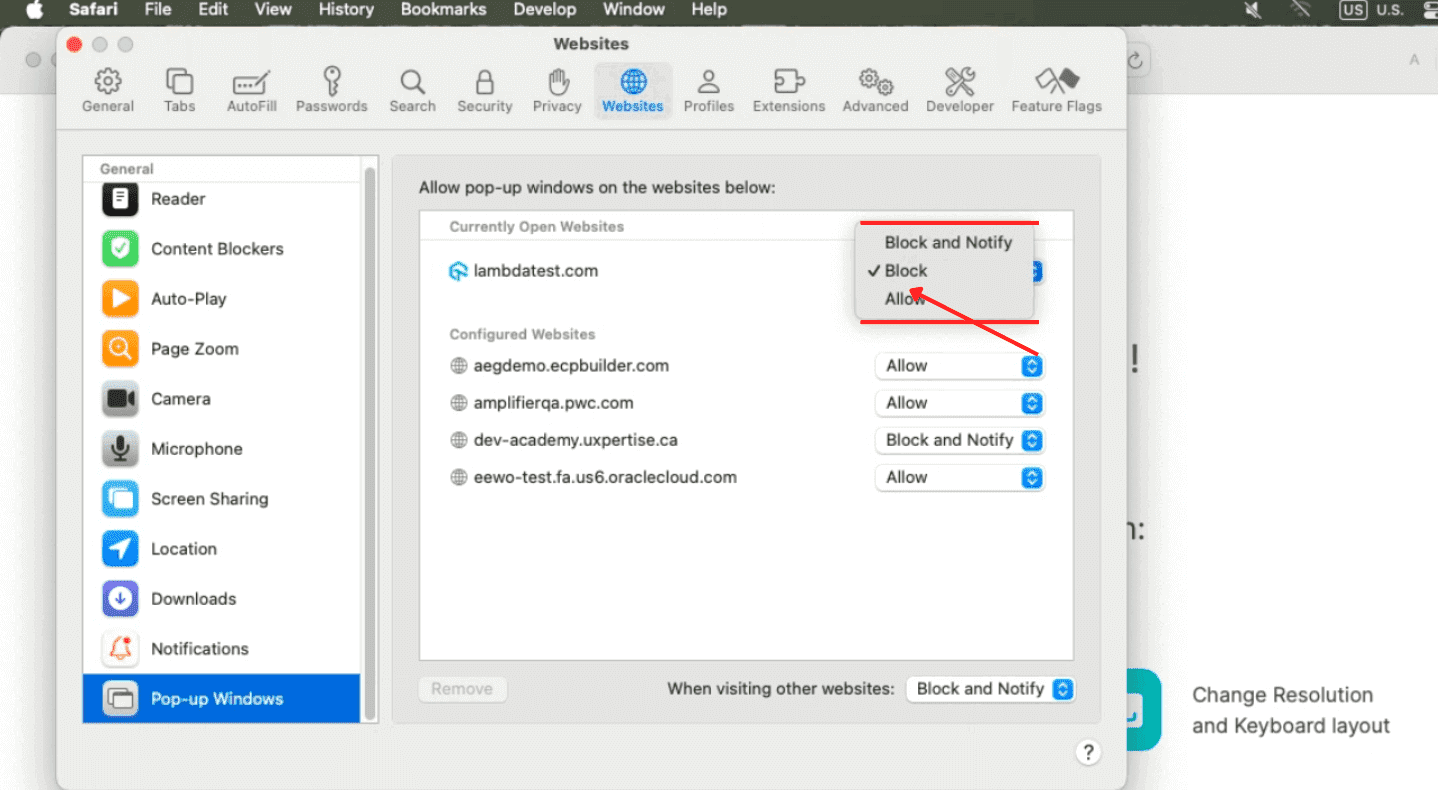Select Camera in the sidebar list

180,399
